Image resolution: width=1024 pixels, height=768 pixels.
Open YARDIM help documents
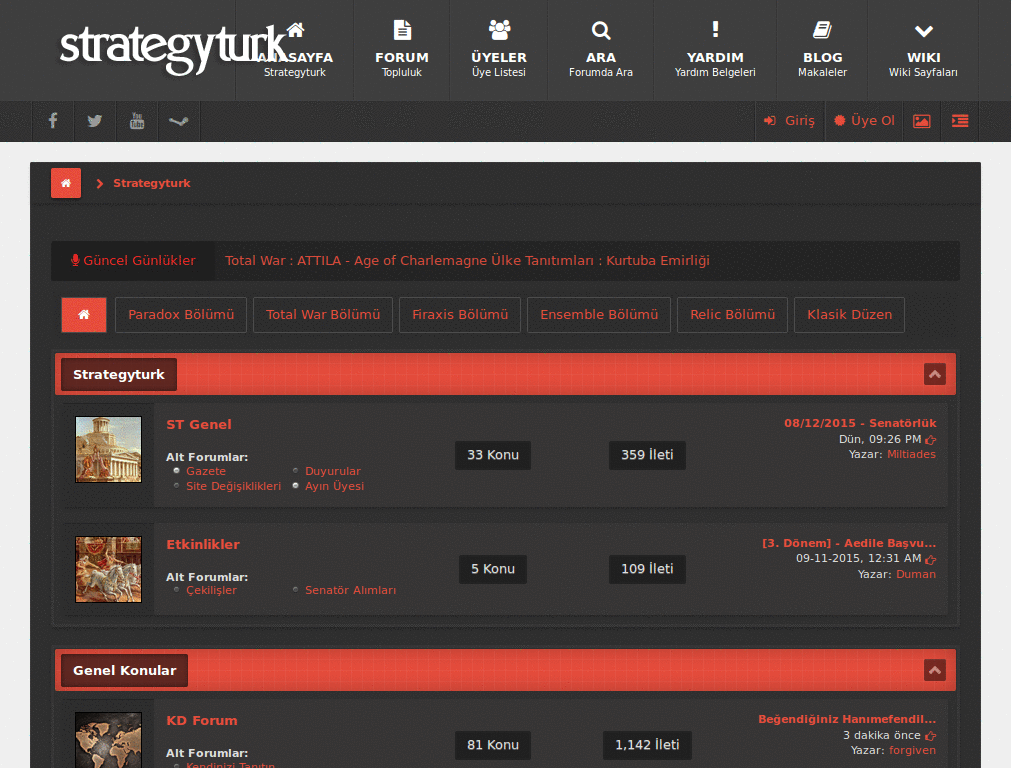[x=715, y=50]
